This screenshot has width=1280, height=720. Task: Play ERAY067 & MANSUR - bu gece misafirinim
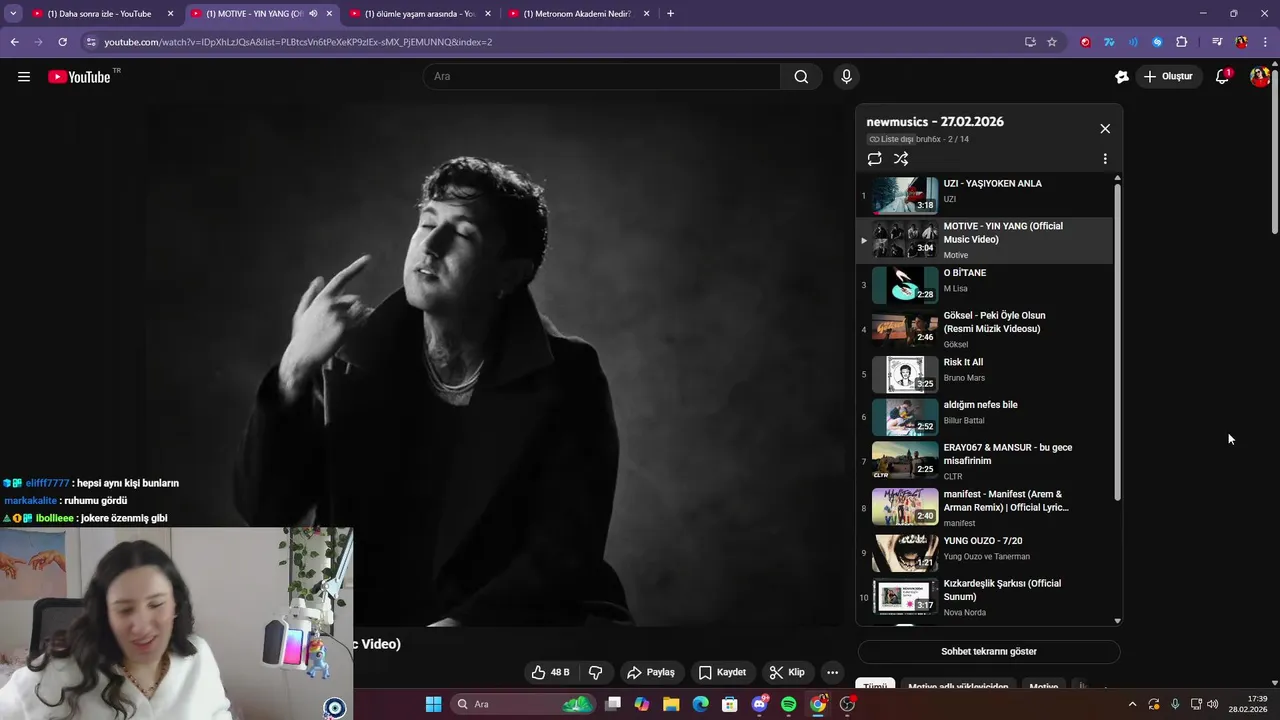[x=984, y=461]
